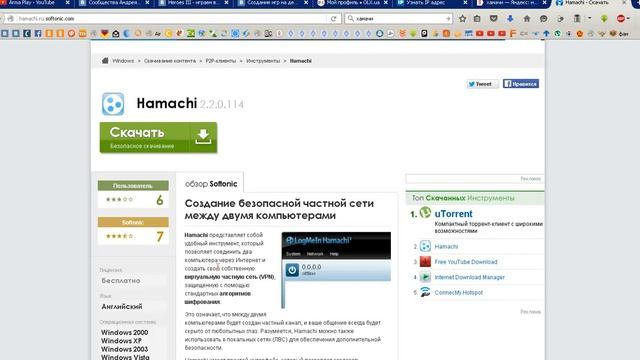640x360 pixels.
Task: Click the magnifier icon in search box
Action: click(350, 18)
